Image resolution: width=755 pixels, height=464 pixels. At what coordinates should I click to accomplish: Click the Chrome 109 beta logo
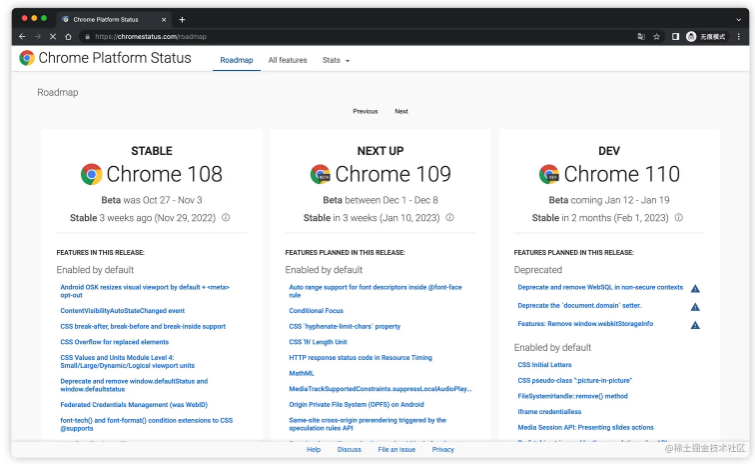click(x=320, y=174)
